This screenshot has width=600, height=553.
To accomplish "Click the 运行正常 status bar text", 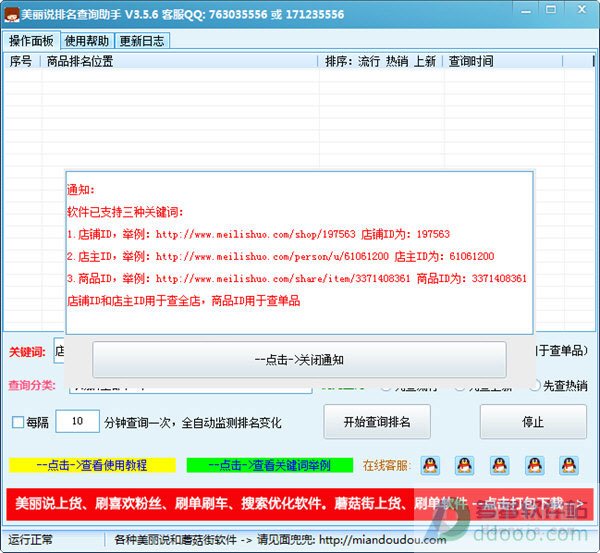I will coord(31,540).
